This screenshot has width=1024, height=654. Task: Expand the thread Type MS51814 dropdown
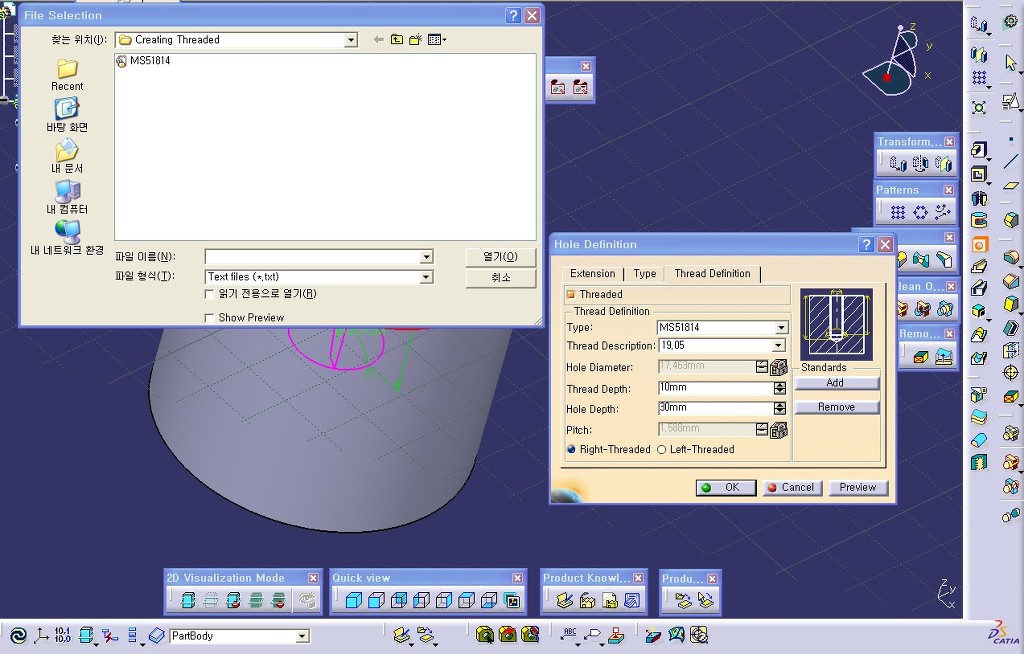[x=781, y=328]
